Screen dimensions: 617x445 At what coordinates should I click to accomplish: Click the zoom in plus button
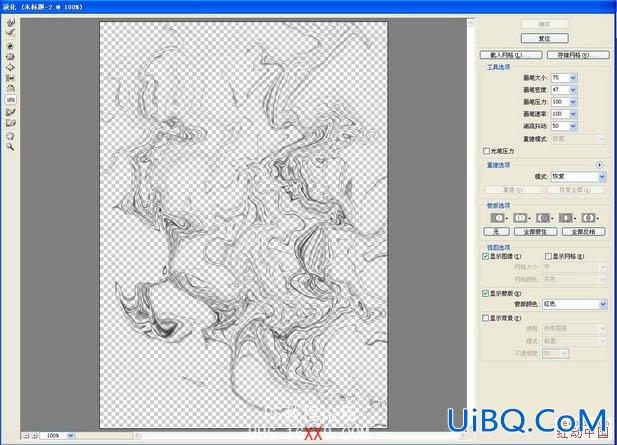click(34, 436)
